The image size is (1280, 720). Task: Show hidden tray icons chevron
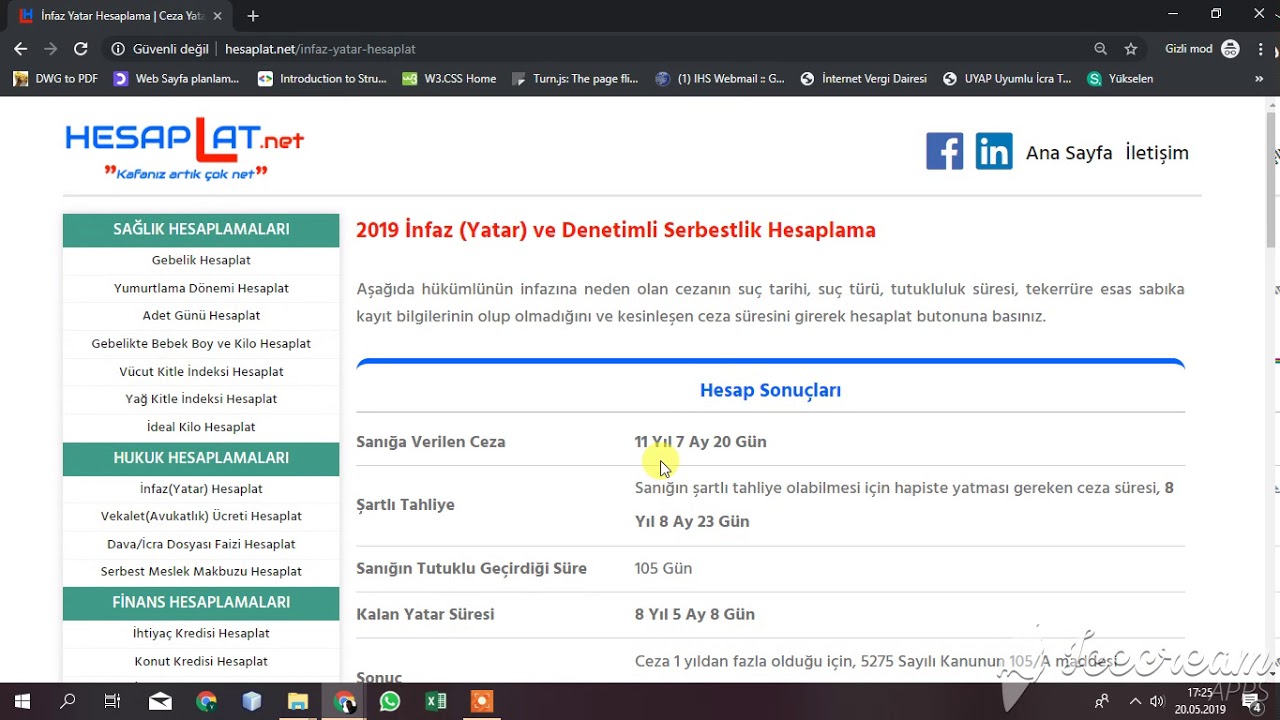pos(1135,701)
